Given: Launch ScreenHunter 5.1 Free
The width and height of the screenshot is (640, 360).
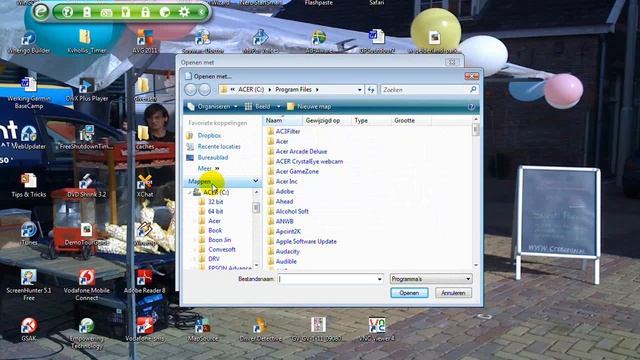Looking at the screenshot, I should [29, 286].
